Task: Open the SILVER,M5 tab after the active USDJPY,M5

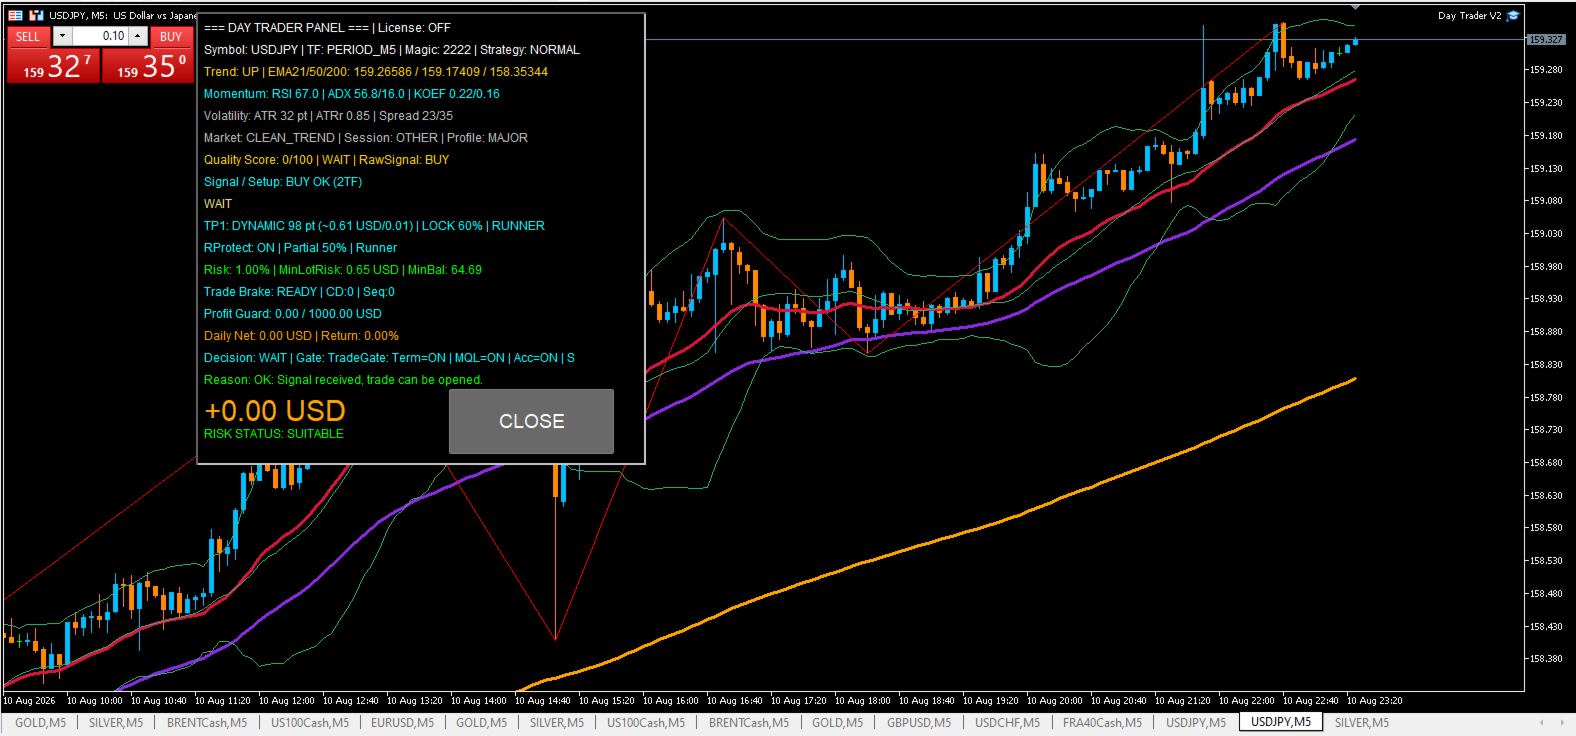Action: [x=1362, y=723]
